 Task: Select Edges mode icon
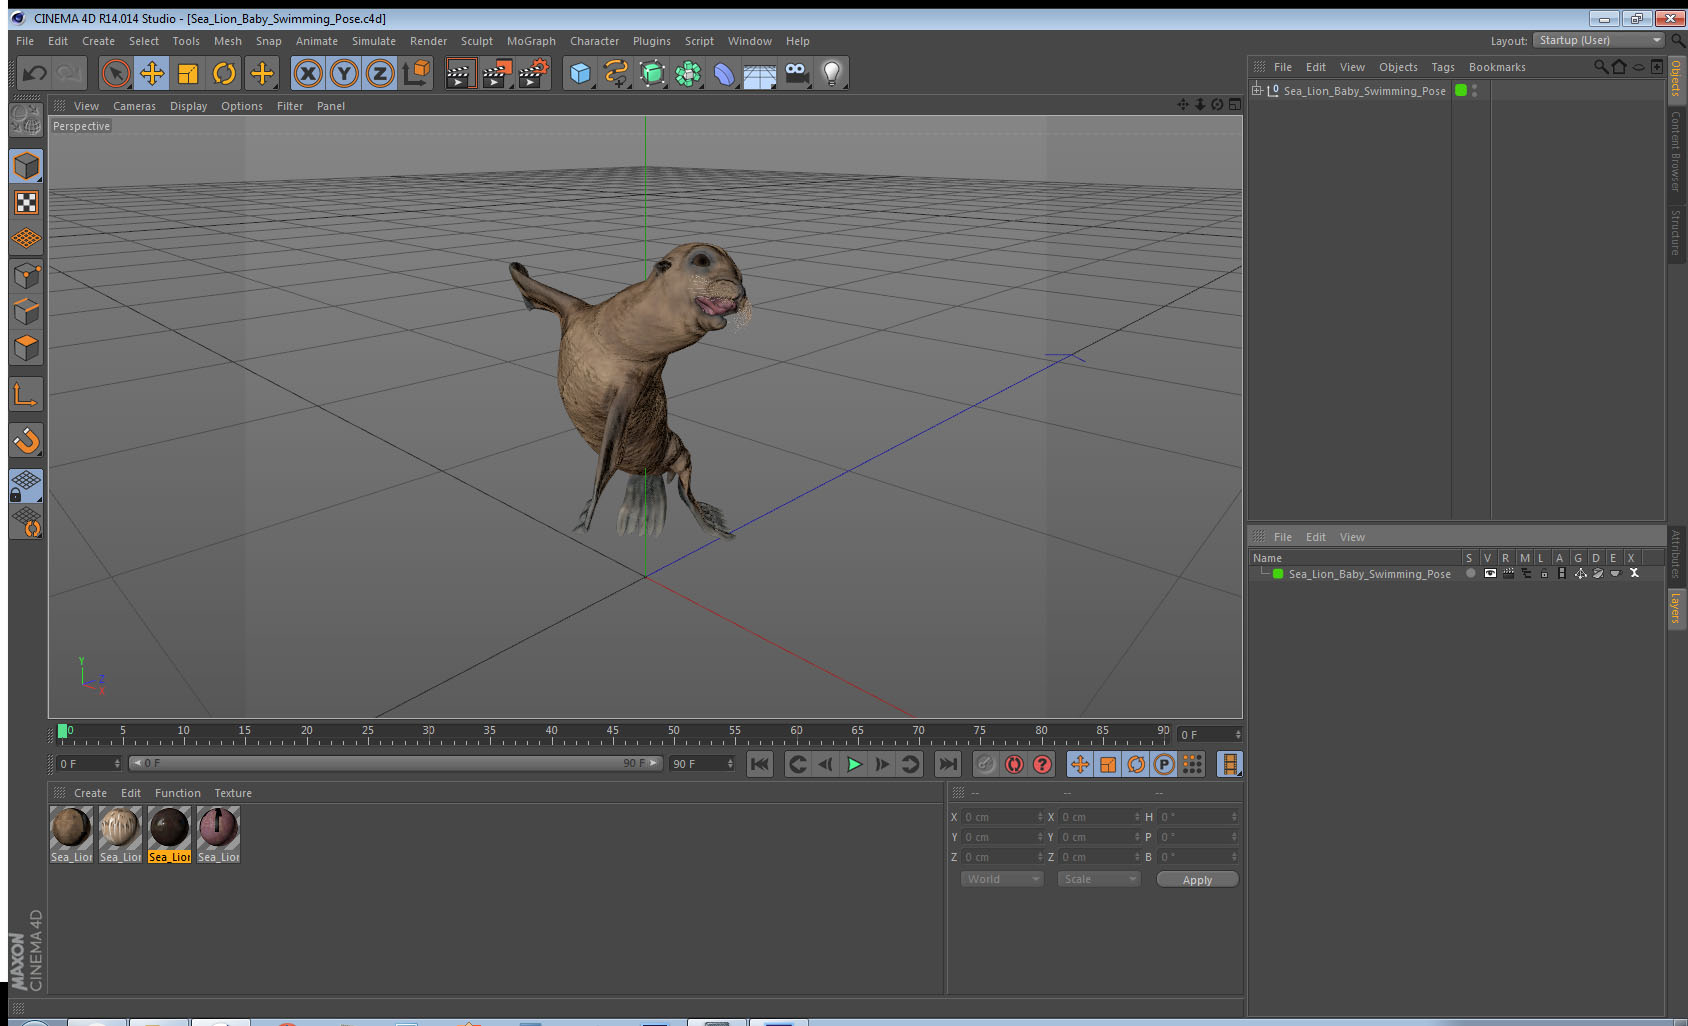tap(27, 311)
